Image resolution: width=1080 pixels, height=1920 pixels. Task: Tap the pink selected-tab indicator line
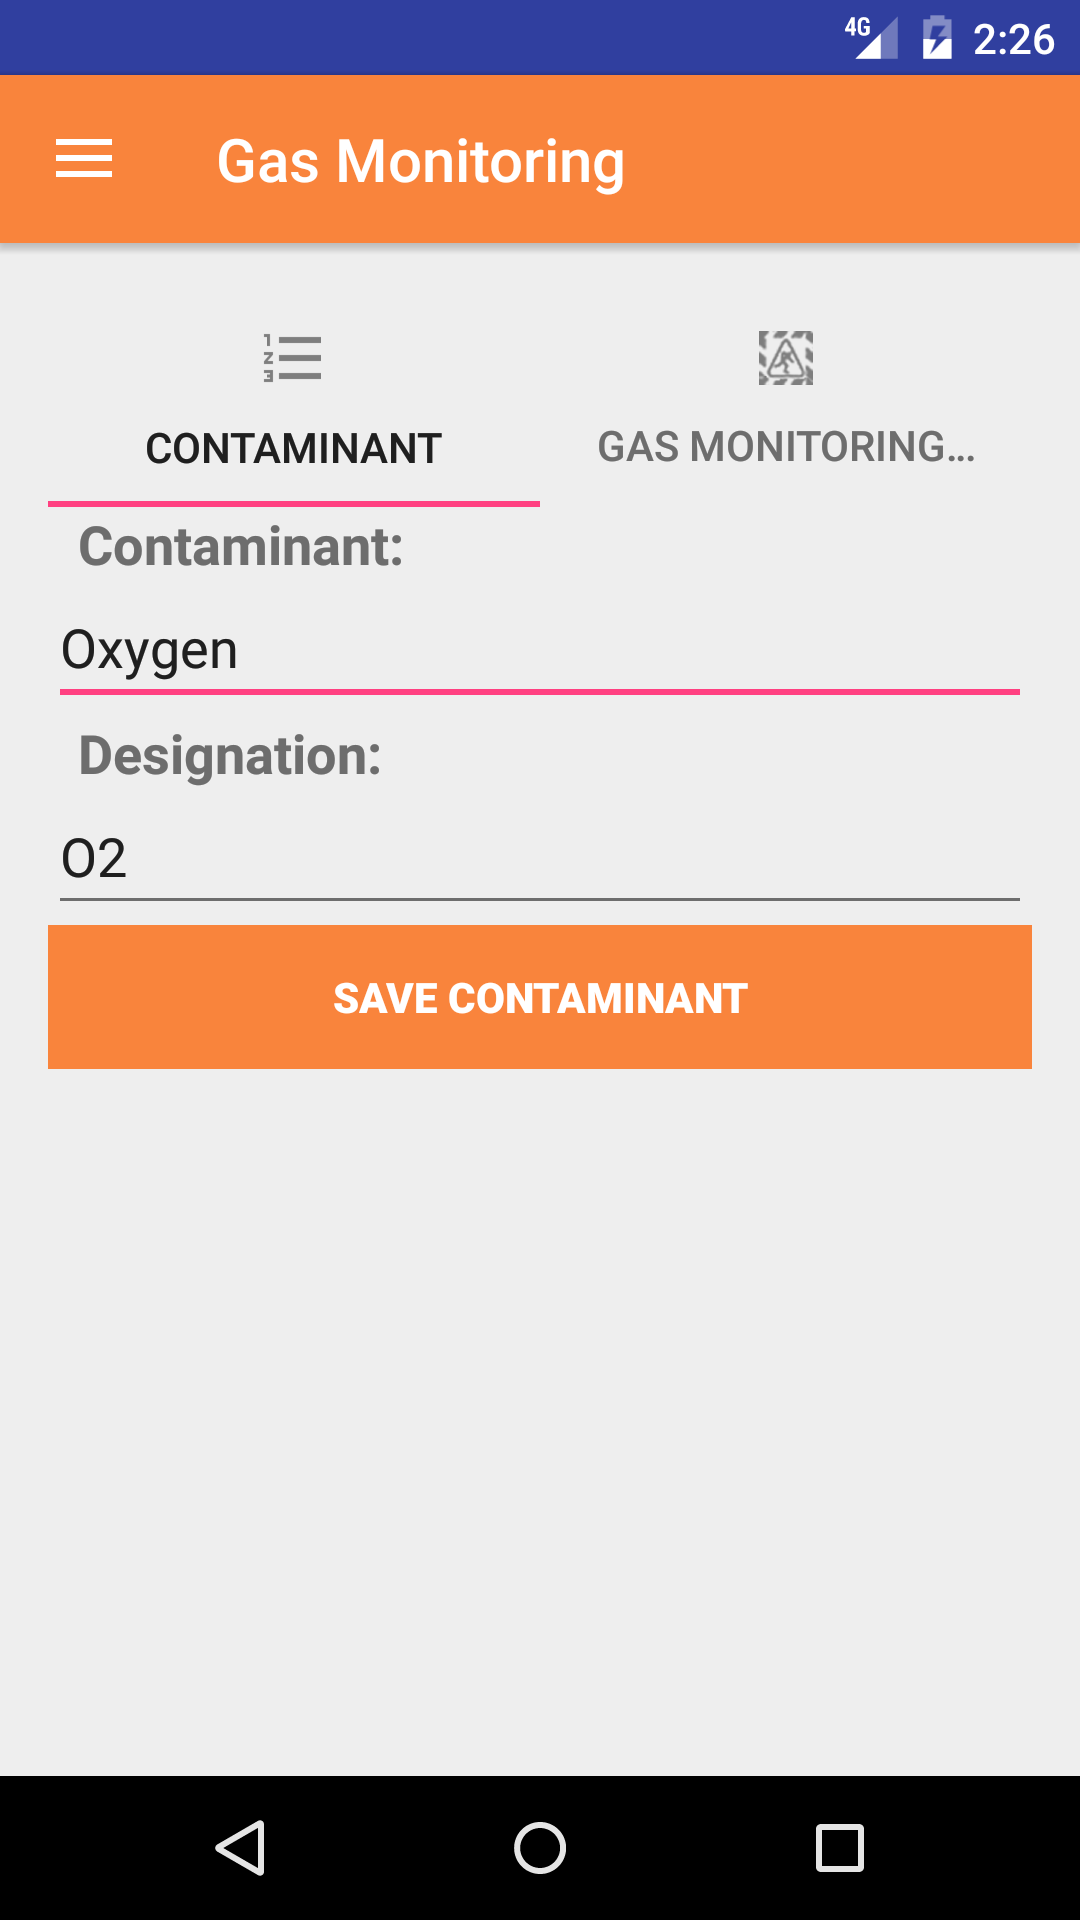tap(294, 503)
